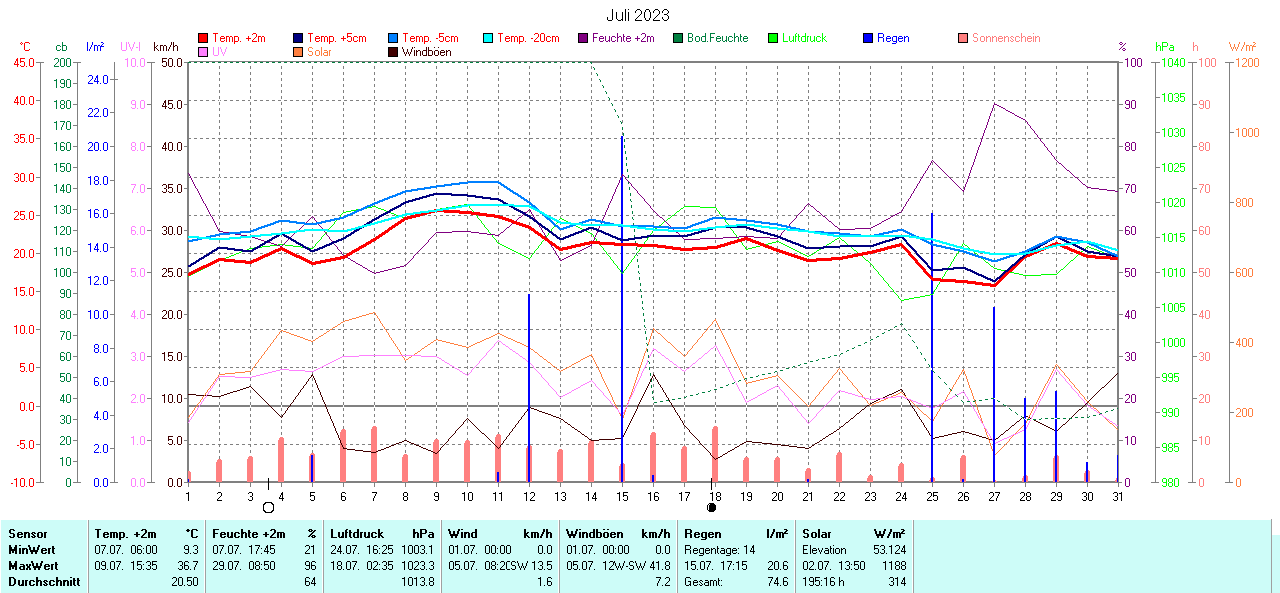Select the 'Temp. +2m' legend label
This screenshot has height=593, width=1280.
(240, 38)
